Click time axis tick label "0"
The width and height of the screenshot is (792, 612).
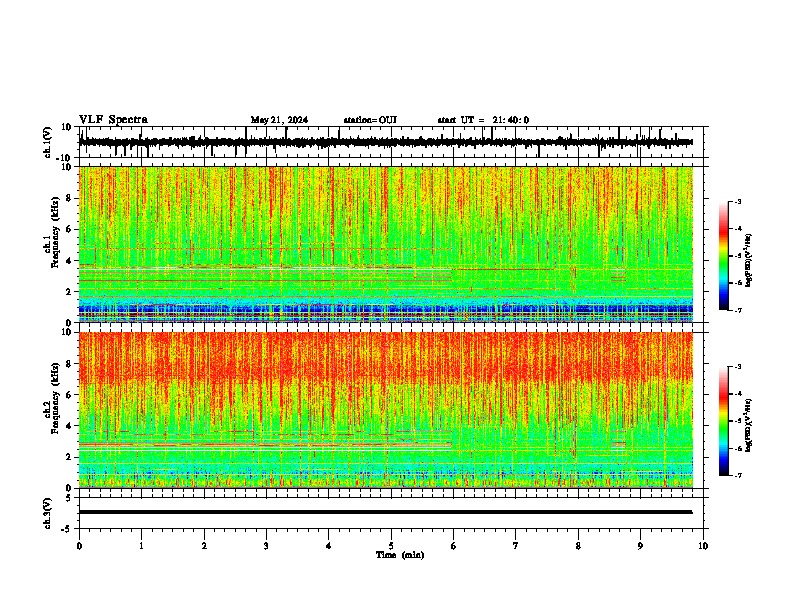(79, 546)
